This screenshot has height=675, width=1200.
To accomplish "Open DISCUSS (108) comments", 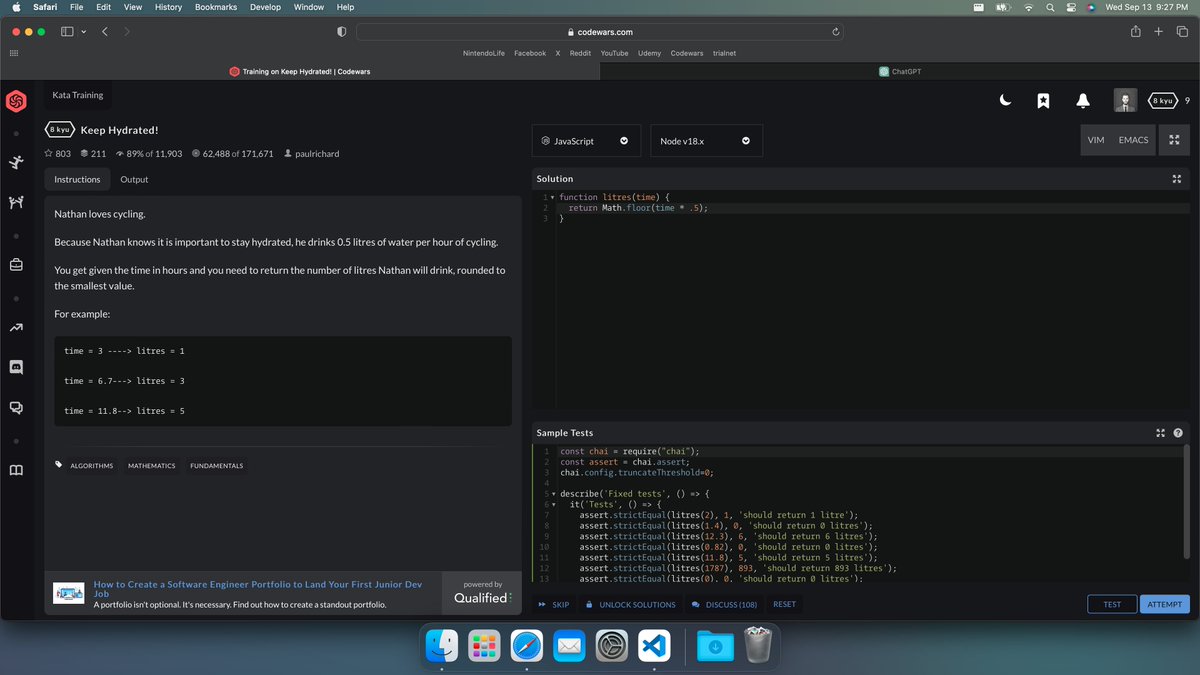I will [x=724, y=604].
